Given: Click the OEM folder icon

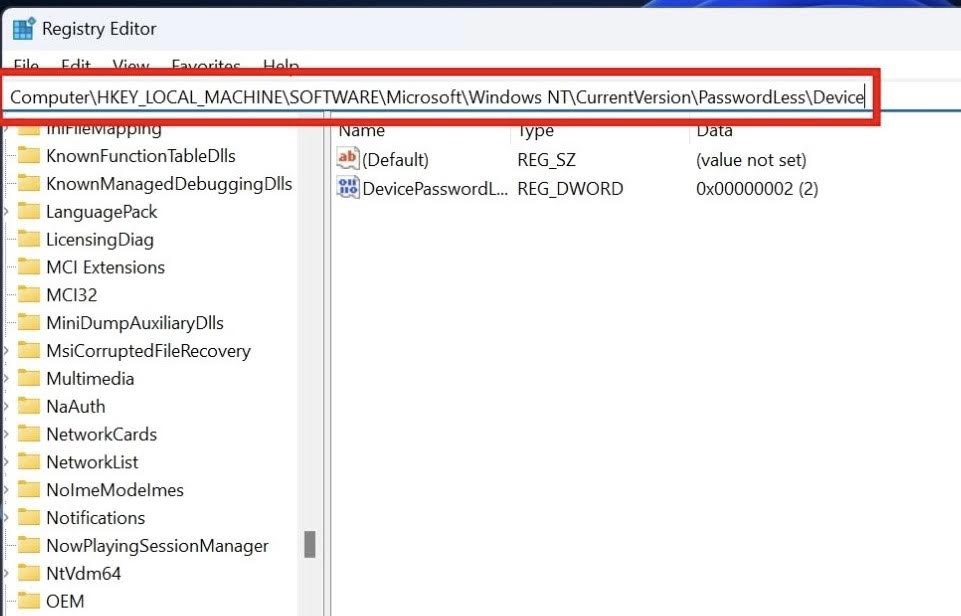Looking at the screenshot, I should [x=30, y=601].
